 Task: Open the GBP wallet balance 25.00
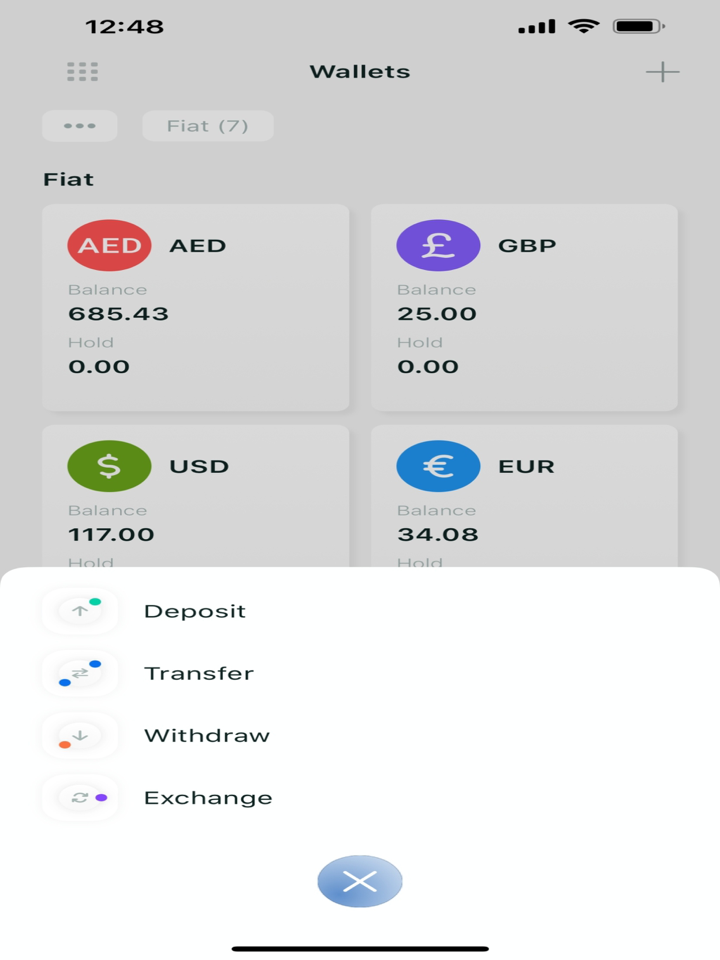(x=436, y=314)
